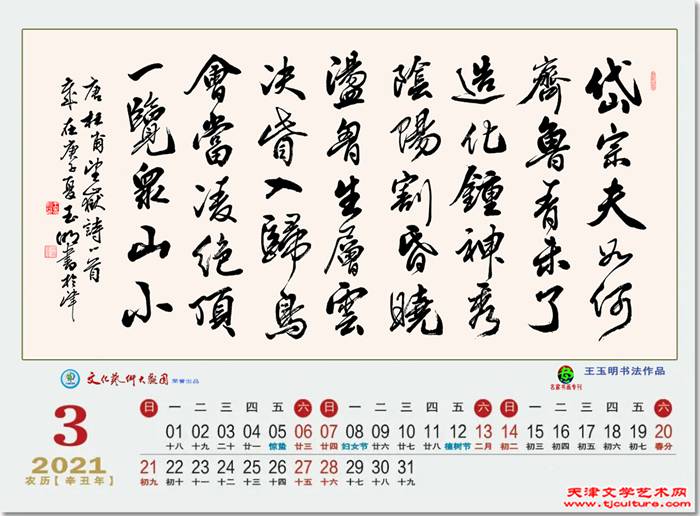Viewport: 700px width, 516px height.
Task: Click the 四 weekday header above date 04
Action: 252,408
